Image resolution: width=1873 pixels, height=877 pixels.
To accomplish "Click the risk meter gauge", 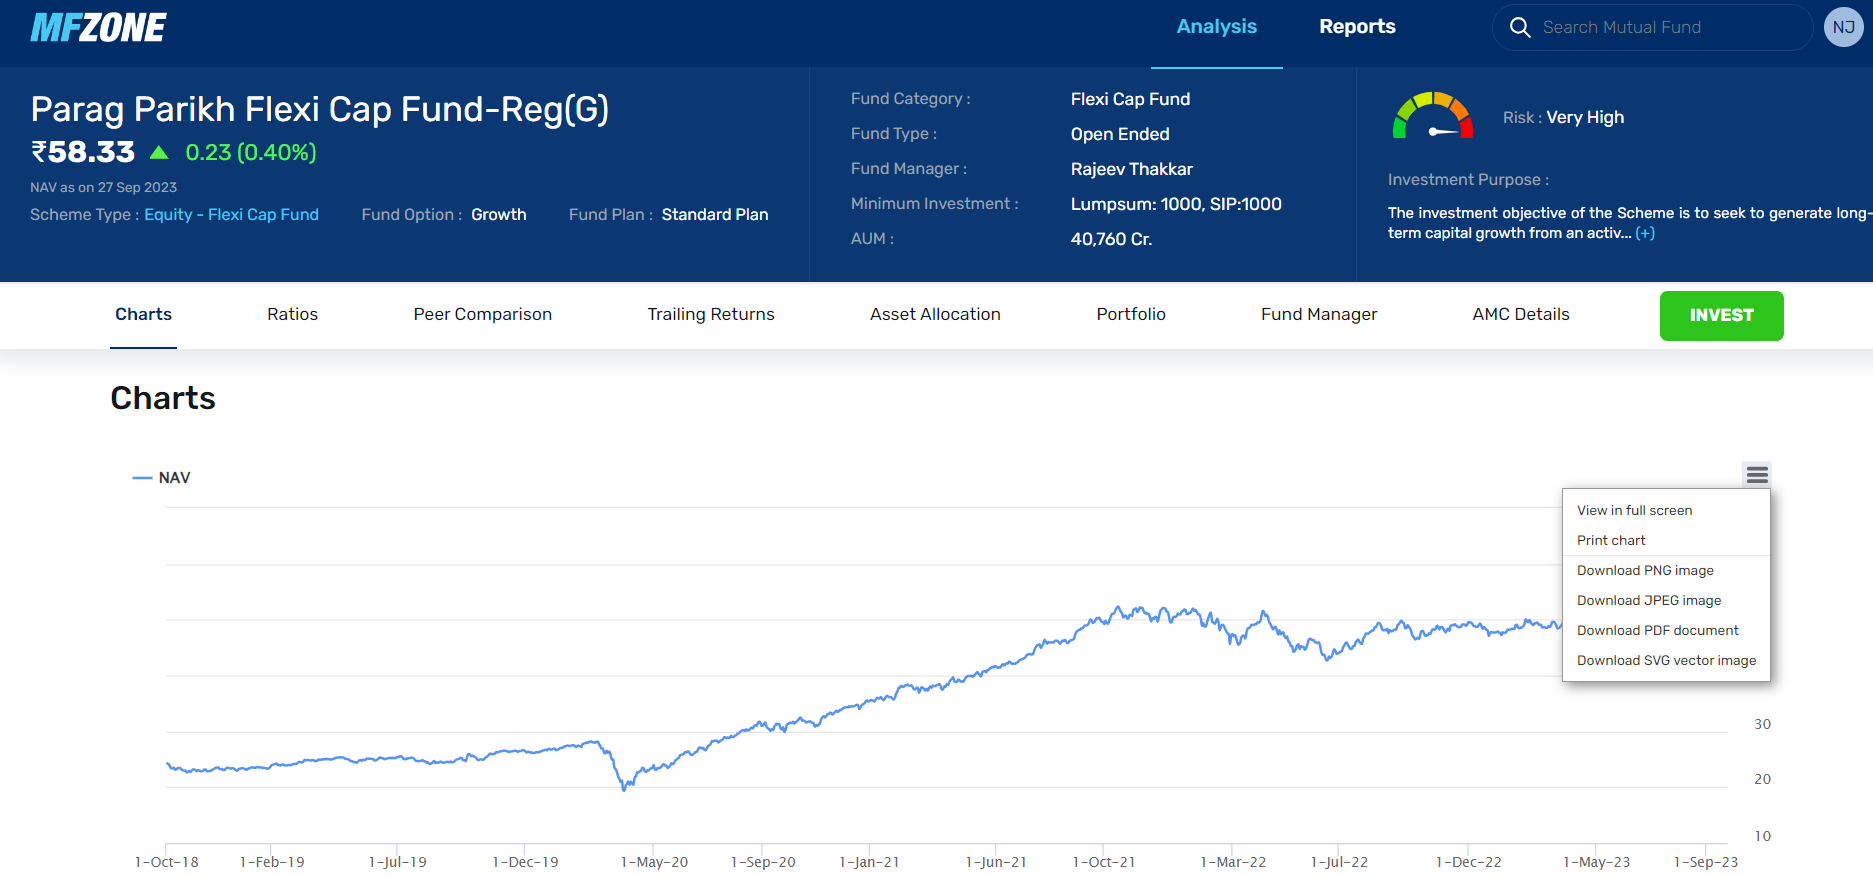I will coord(1433,116).
